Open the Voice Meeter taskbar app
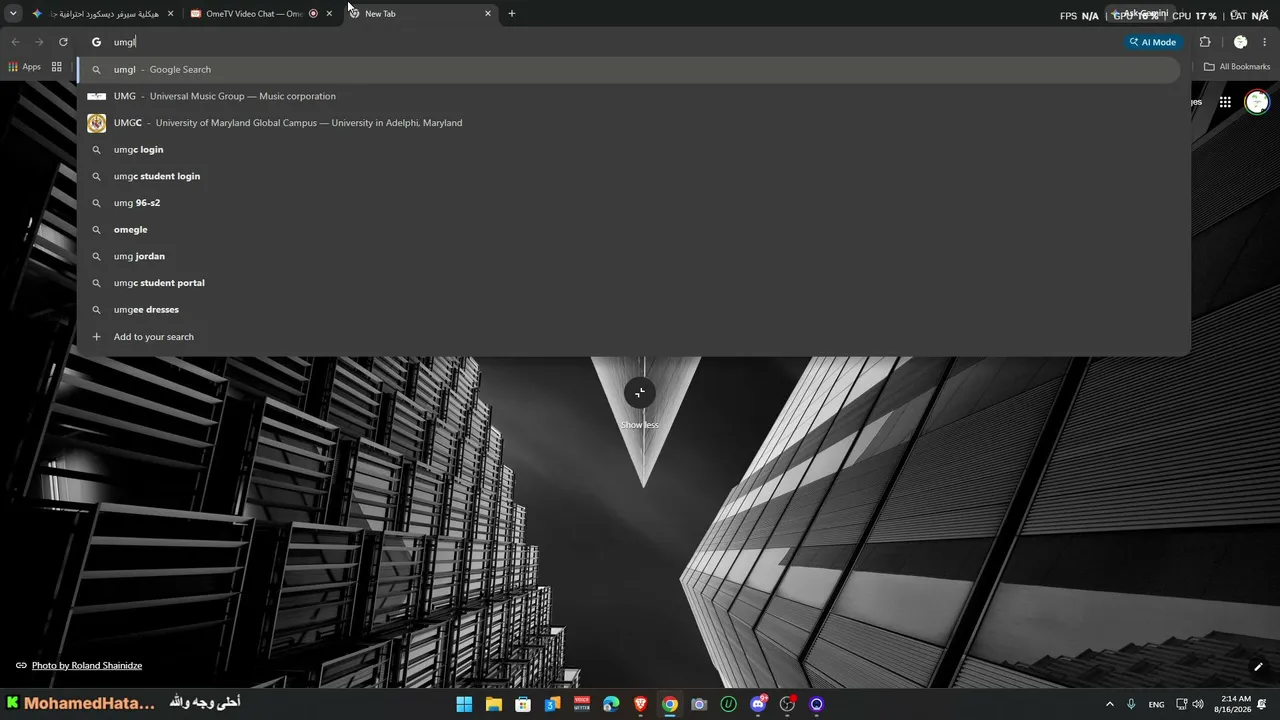The image size is (1280, 720). click(x=582, y=704)
